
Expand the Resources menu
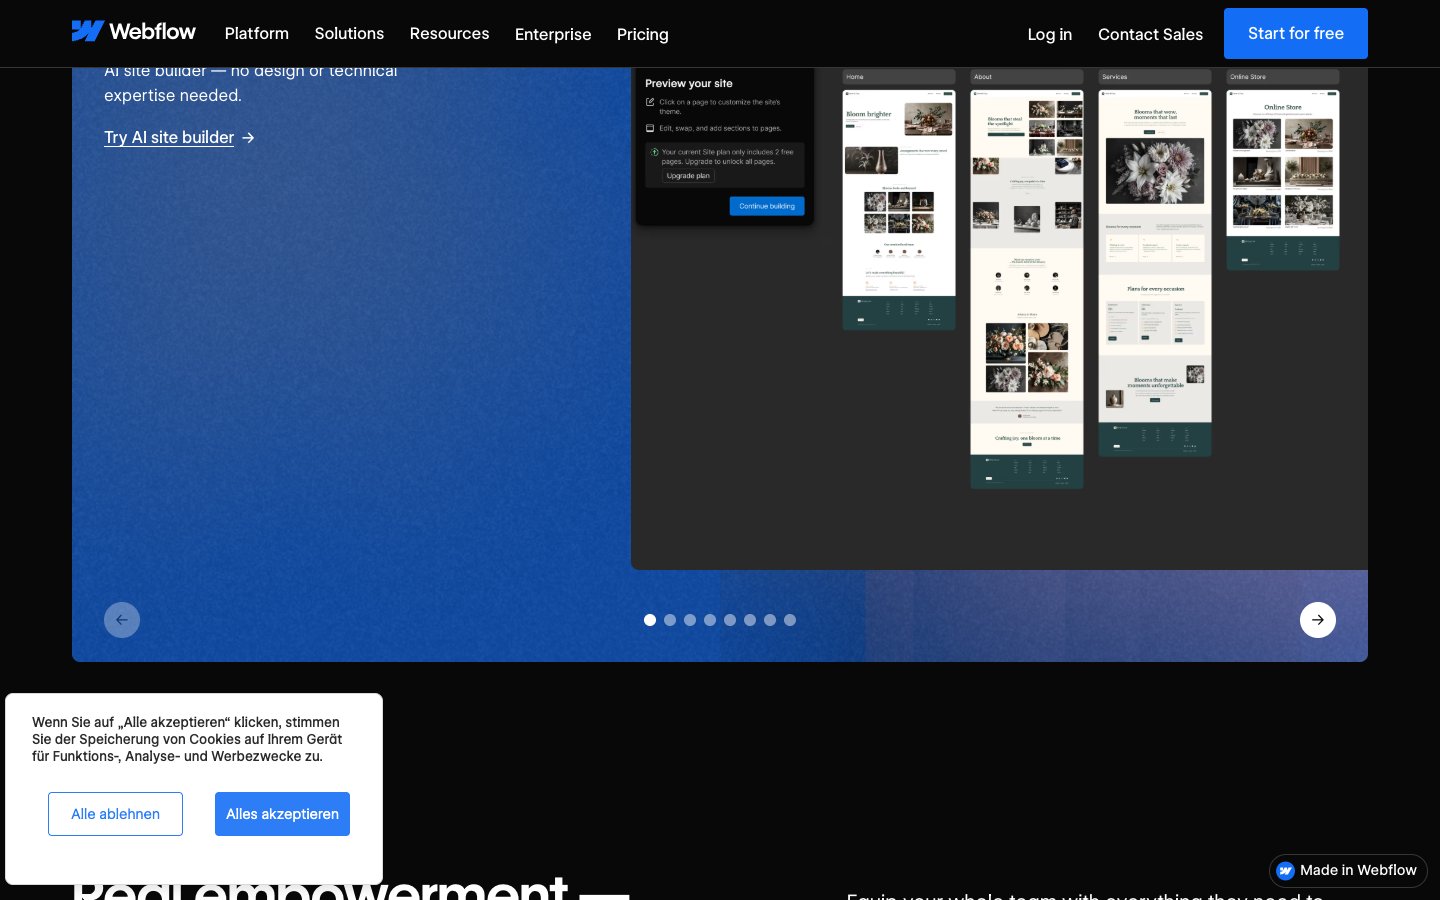(449, 34)
